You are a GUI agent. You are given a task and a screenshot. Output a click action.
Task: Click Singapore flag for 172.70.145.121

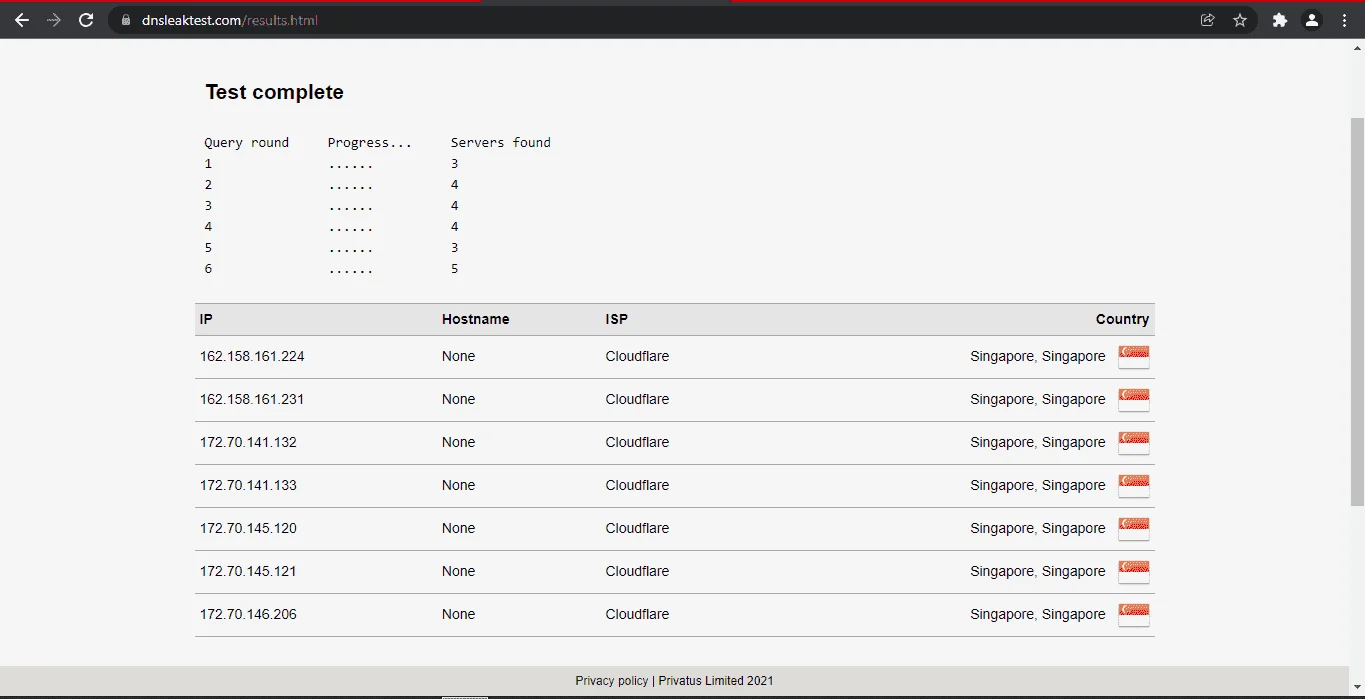[1134, 572]
